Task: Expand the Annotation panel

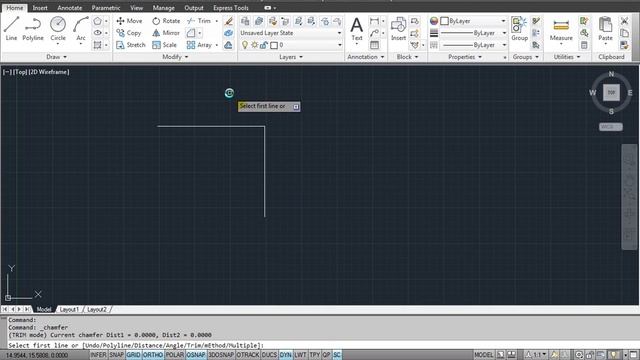Action: 366,57
